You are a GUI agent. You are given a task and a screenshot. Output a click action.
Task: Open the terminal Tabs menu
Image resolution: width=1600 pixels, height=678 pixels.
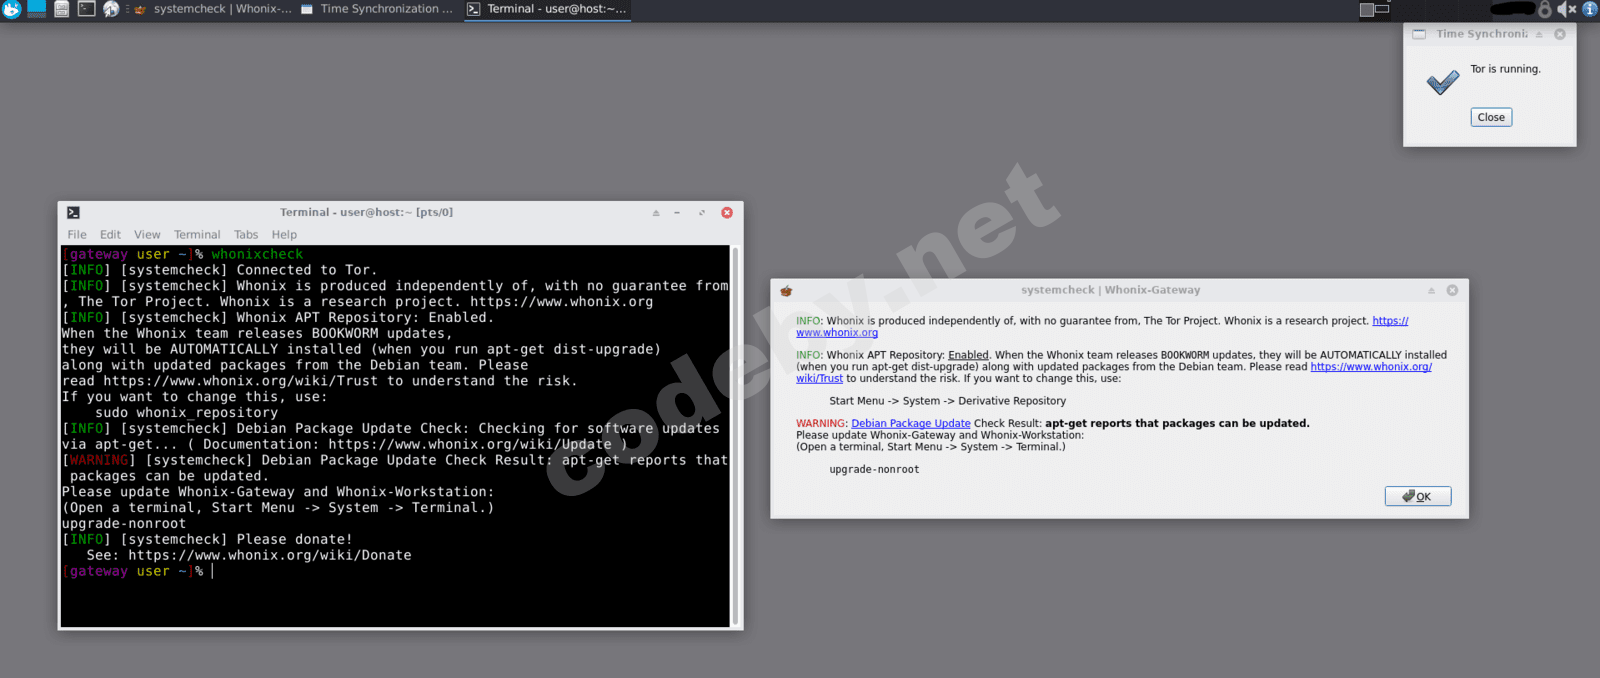(246, 235)
